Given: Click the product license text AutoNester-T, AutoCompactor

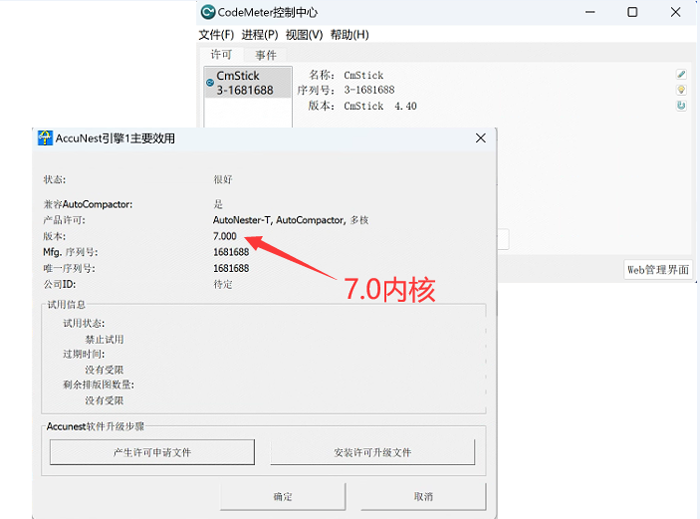Looking at the screenshot, I should click(279, 220).
